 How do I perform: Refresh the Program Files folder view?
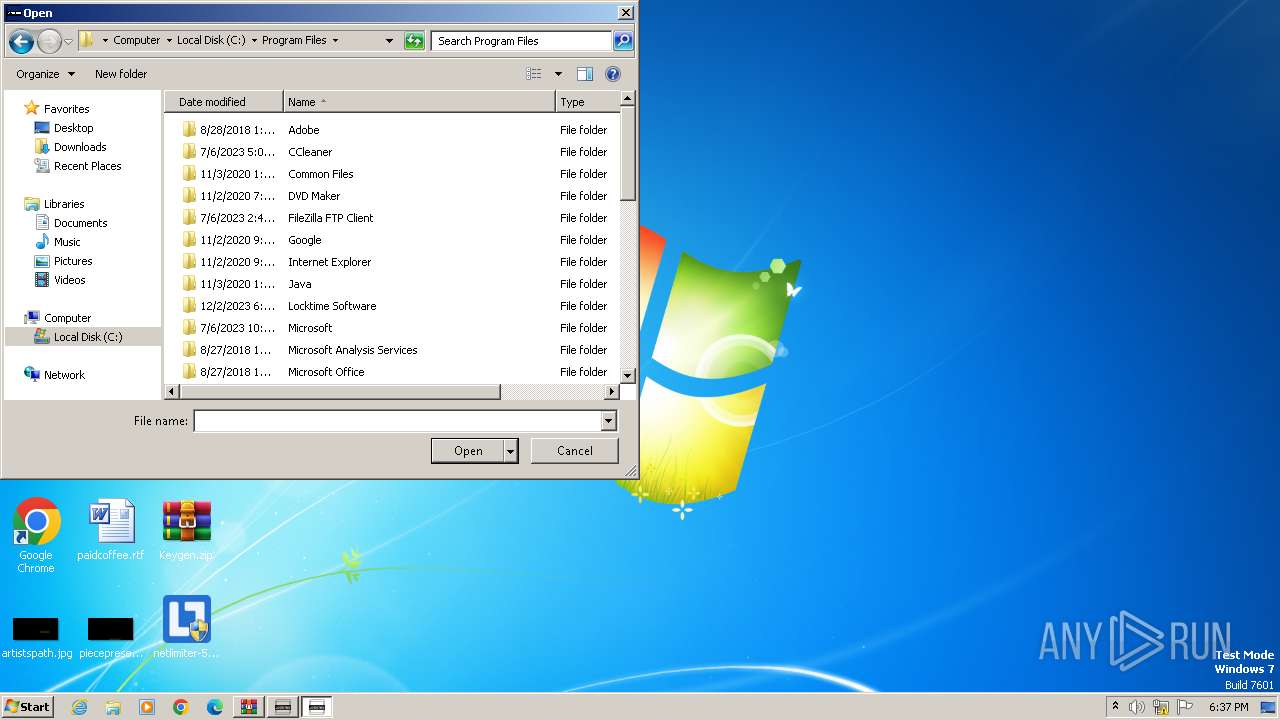pos(414,41)
